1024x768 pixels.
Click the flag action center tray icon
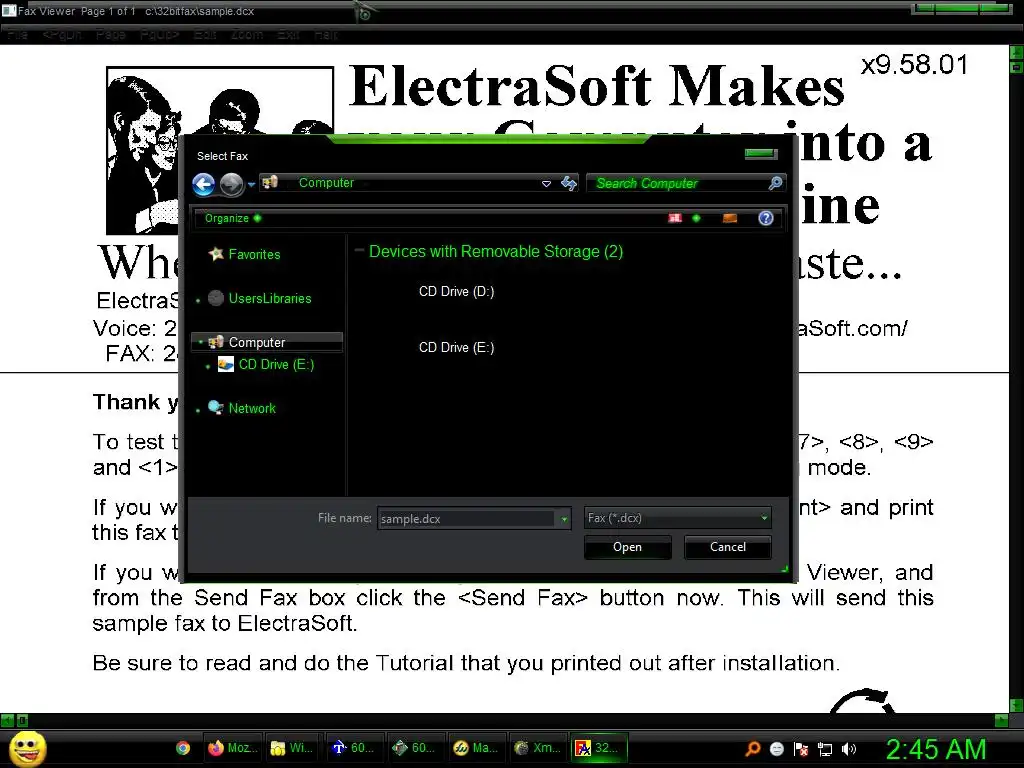[801, 749]
